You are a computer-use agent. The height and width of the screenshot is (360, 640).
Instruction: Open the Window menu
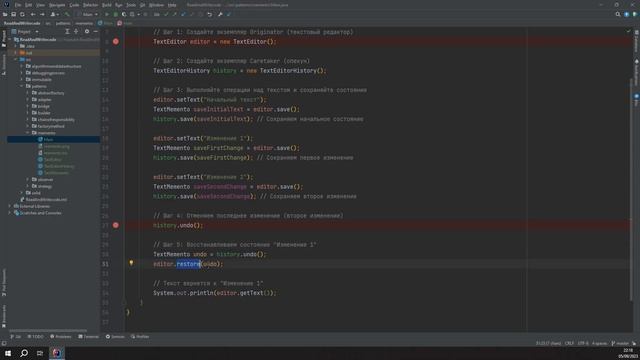[x=156, y=5]
